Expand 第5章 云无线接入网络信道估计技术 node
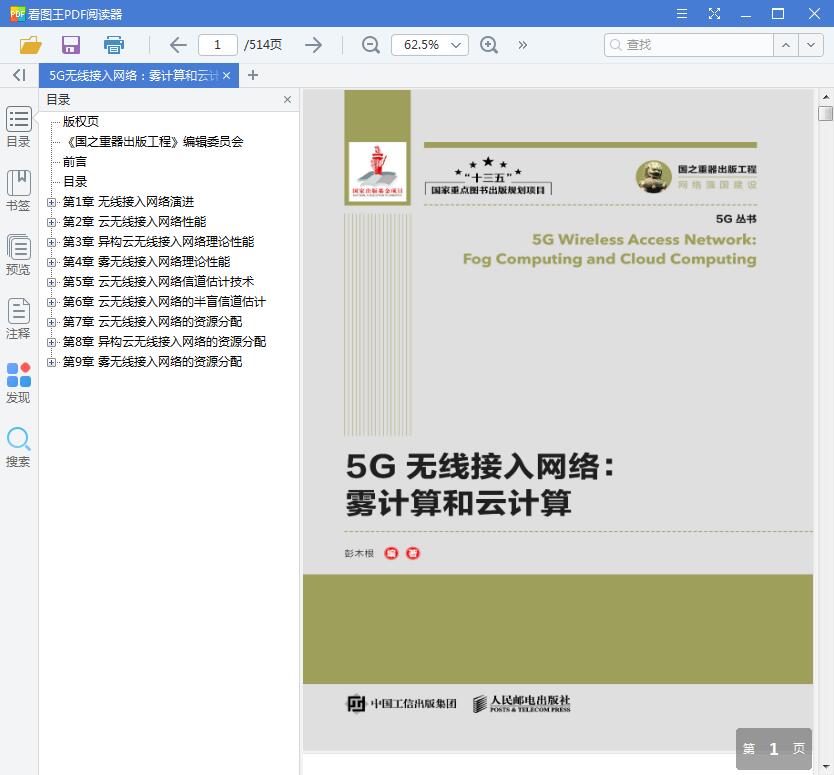The height and width of the screenshot is (775, 834). (51, 282)
